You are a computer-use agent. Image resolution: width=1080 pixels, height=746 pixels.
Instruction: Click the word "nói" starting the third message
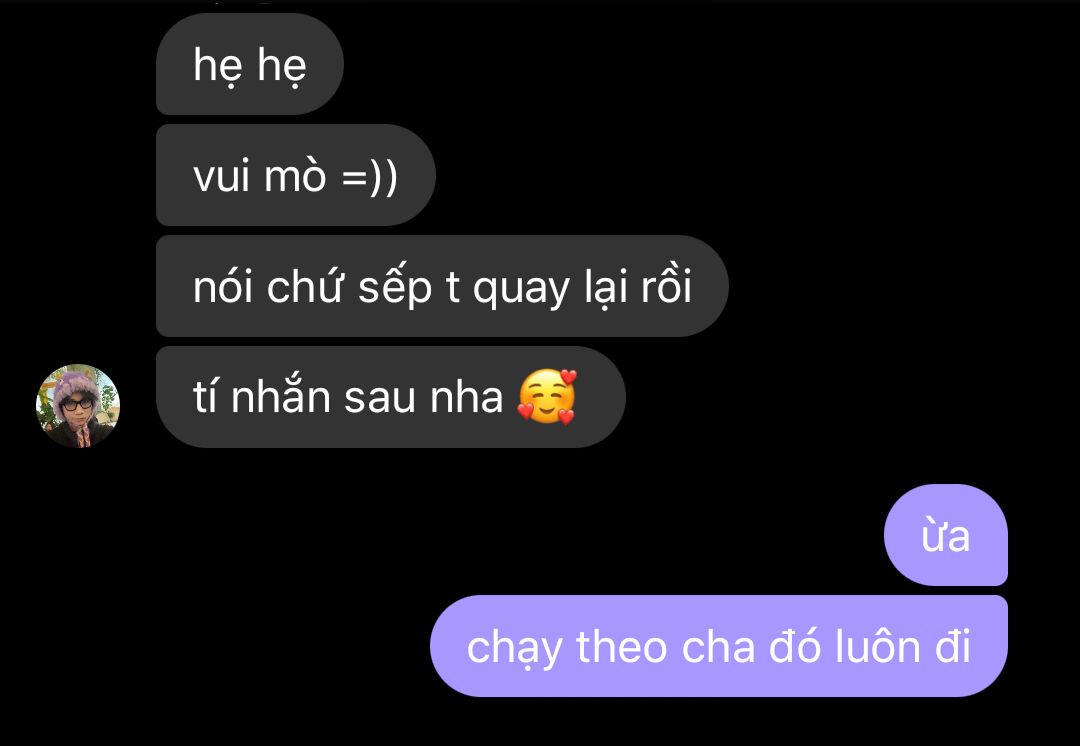click(x=223, y=286)
